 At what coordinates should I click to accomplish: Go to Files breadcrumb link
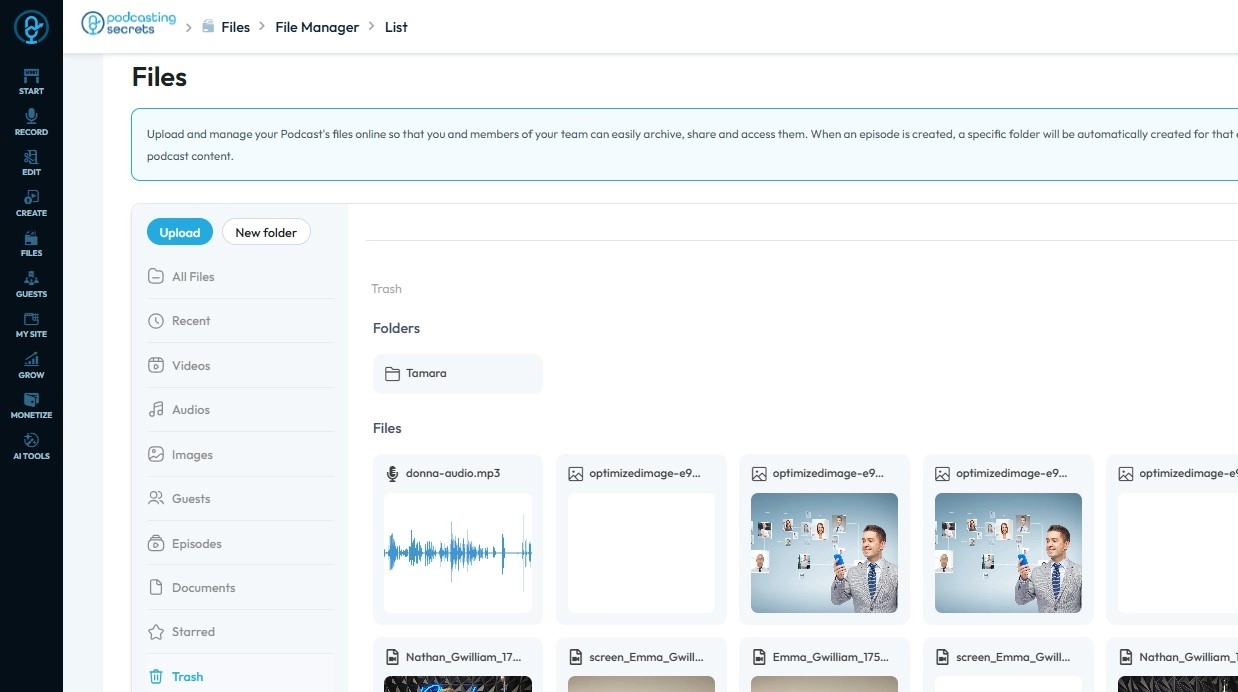[236, 27]
